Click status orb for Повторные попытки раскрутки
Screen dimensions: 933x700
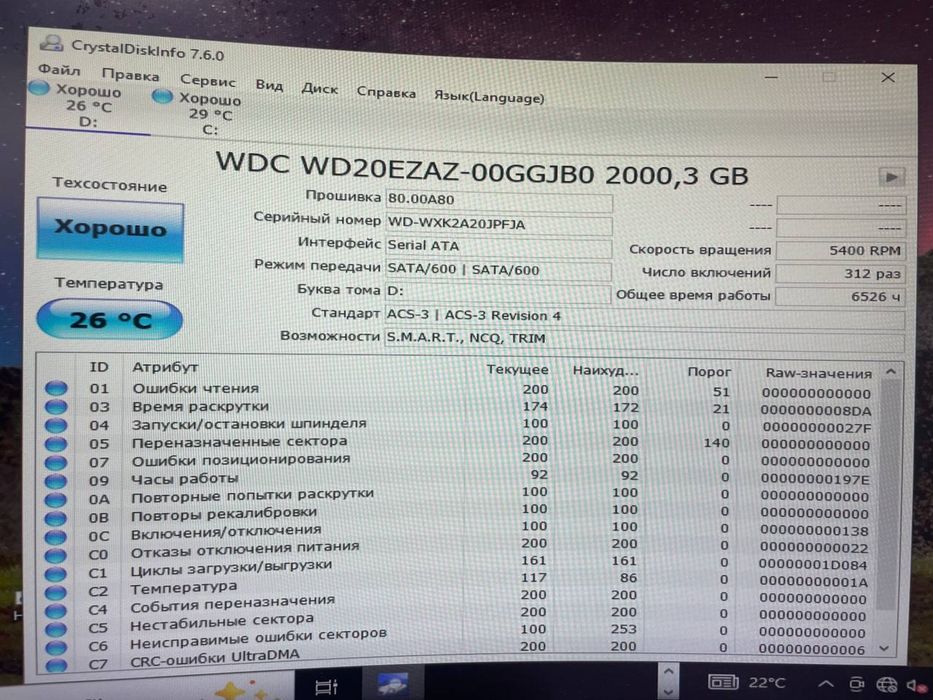click(x=56, y=499)
